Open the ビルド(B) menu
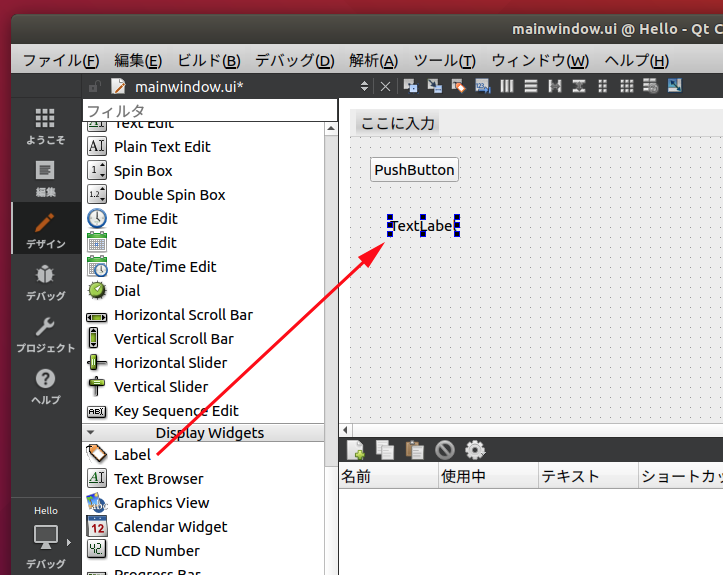 pyautogui.click(x=208, y=60)
